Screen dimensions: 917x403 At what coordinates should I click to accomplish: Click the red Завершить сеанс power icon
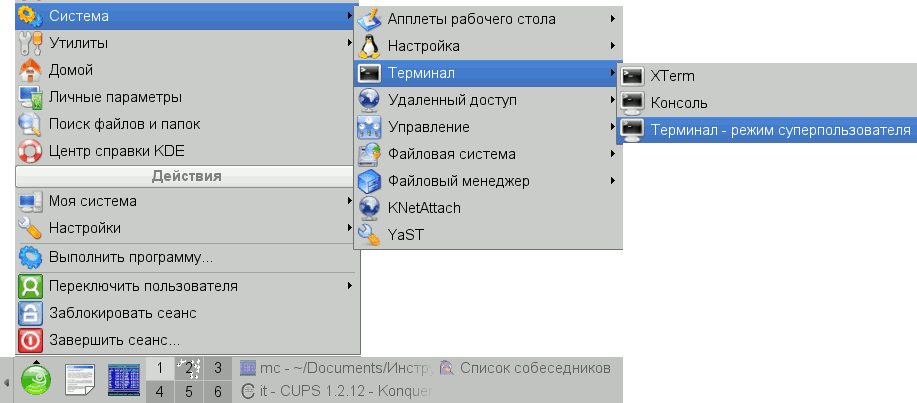30,340
